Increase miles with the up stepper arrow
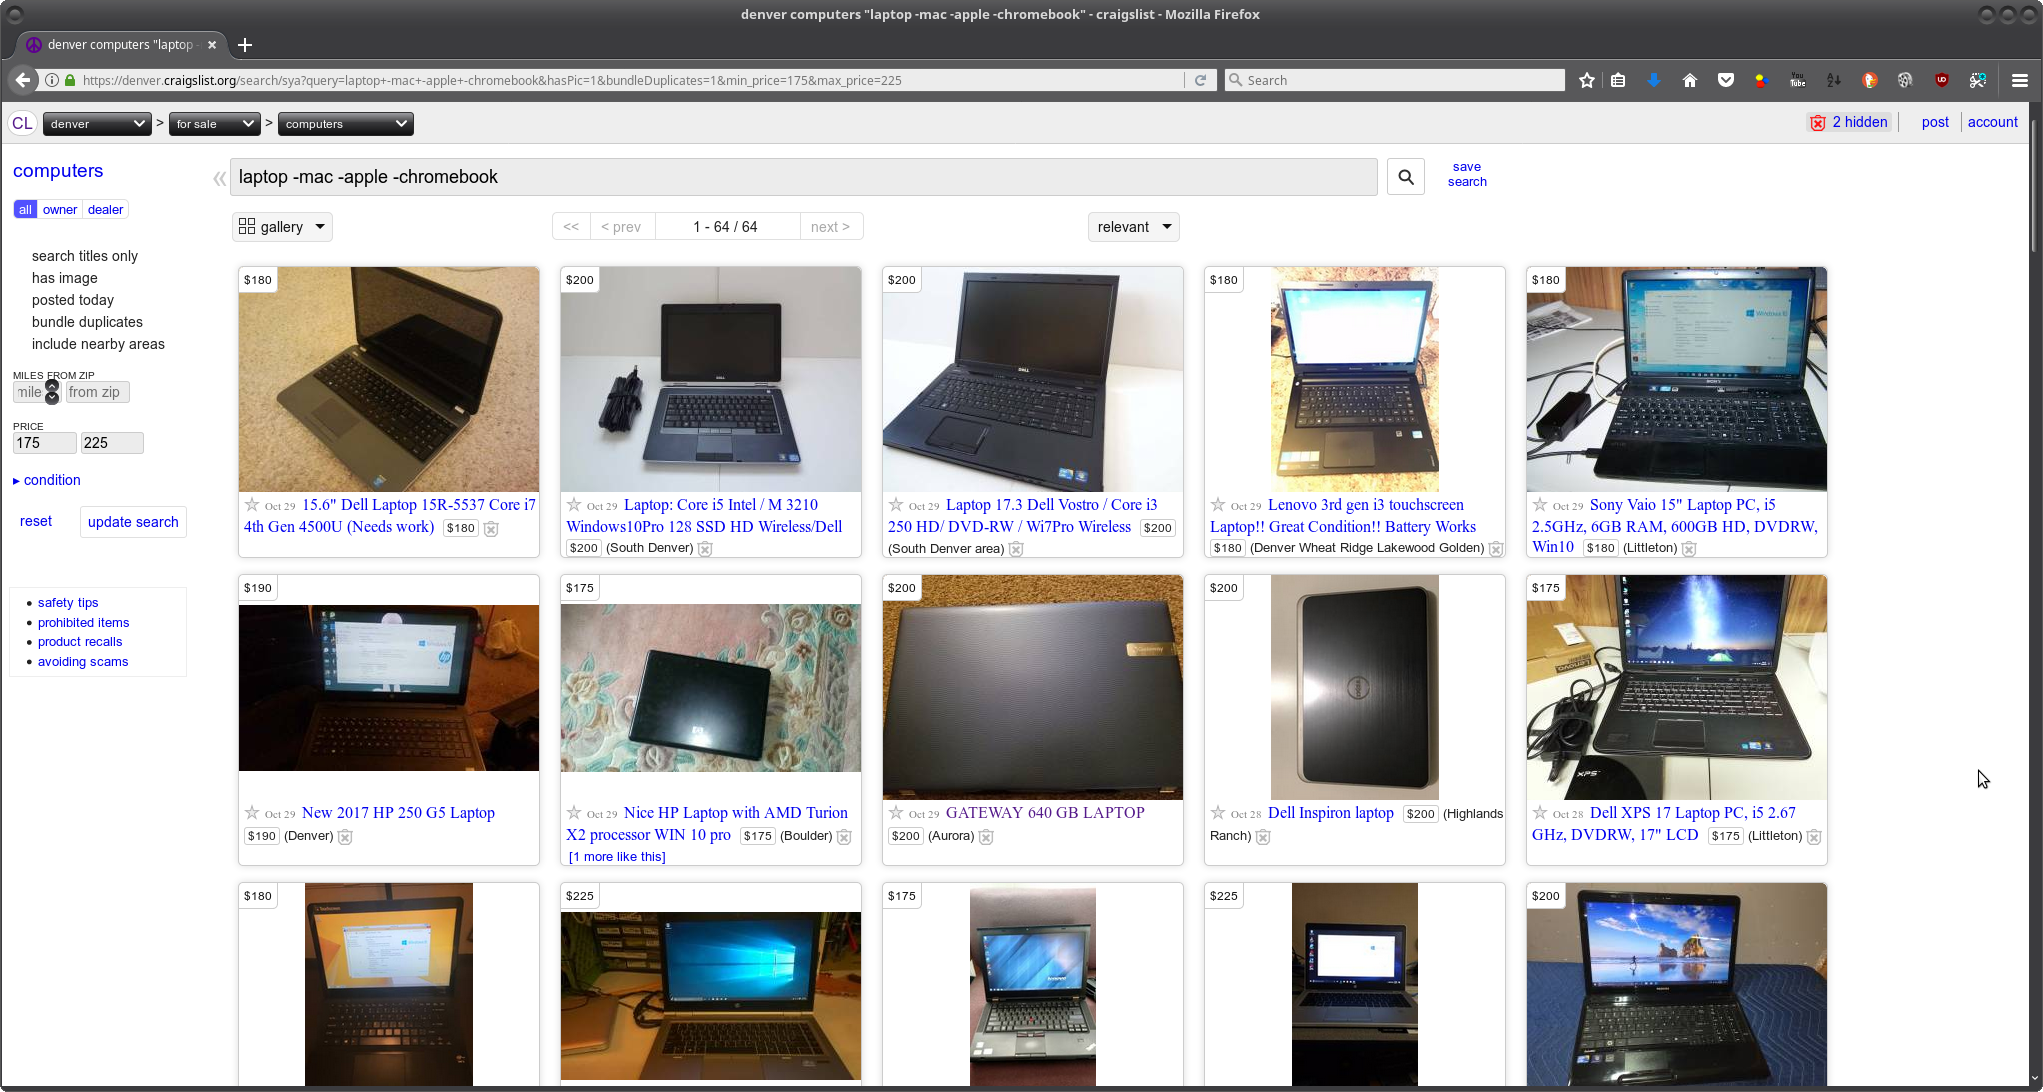 [x=52, y=385]
